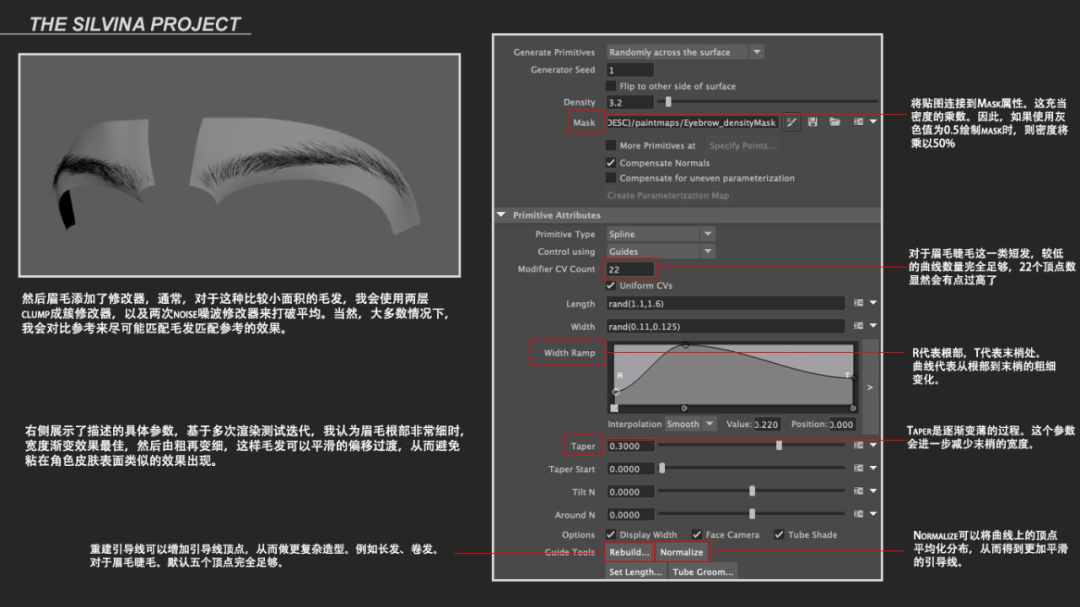
Task: Open the Primitive Type Spline dropdown
Action: click(708, 234)
